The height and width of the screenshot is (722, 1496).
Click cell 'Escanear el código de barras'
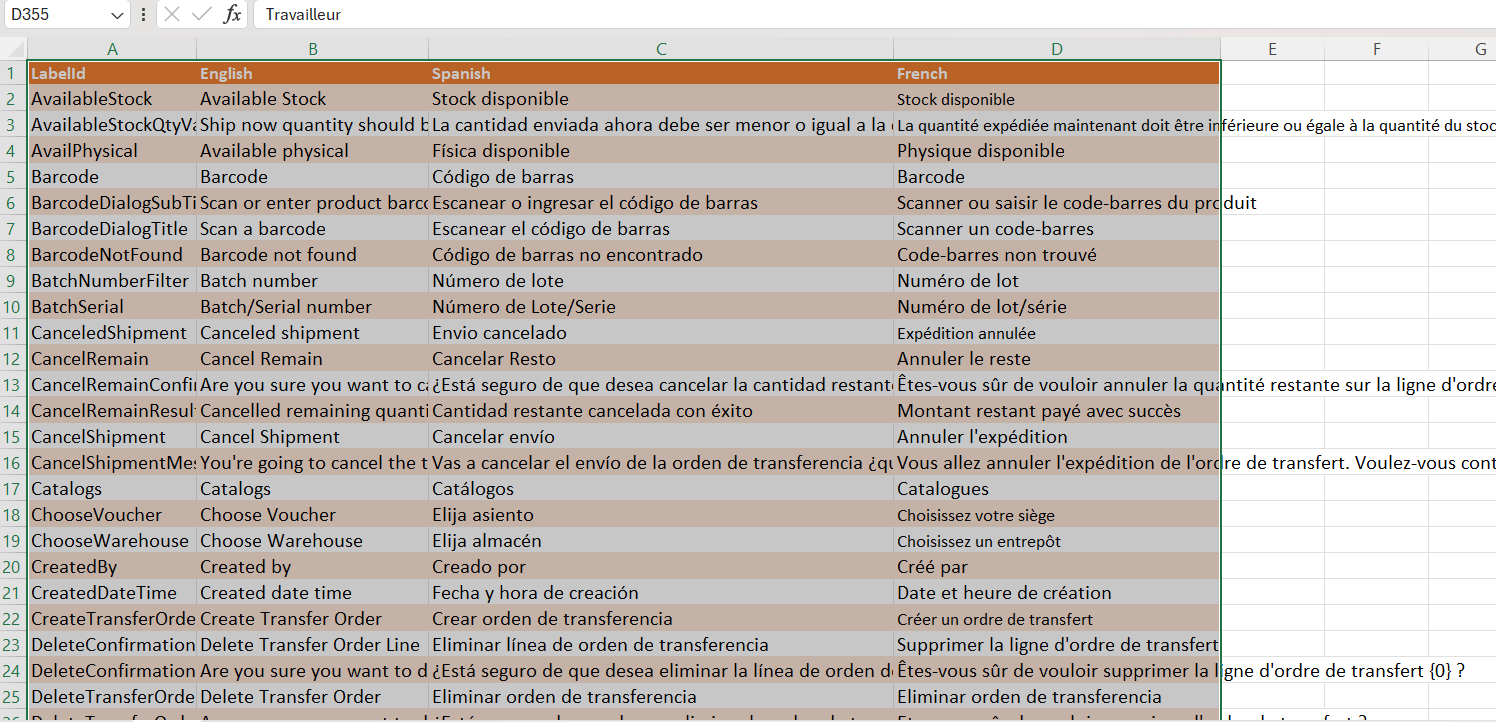[x=661, y=229]
